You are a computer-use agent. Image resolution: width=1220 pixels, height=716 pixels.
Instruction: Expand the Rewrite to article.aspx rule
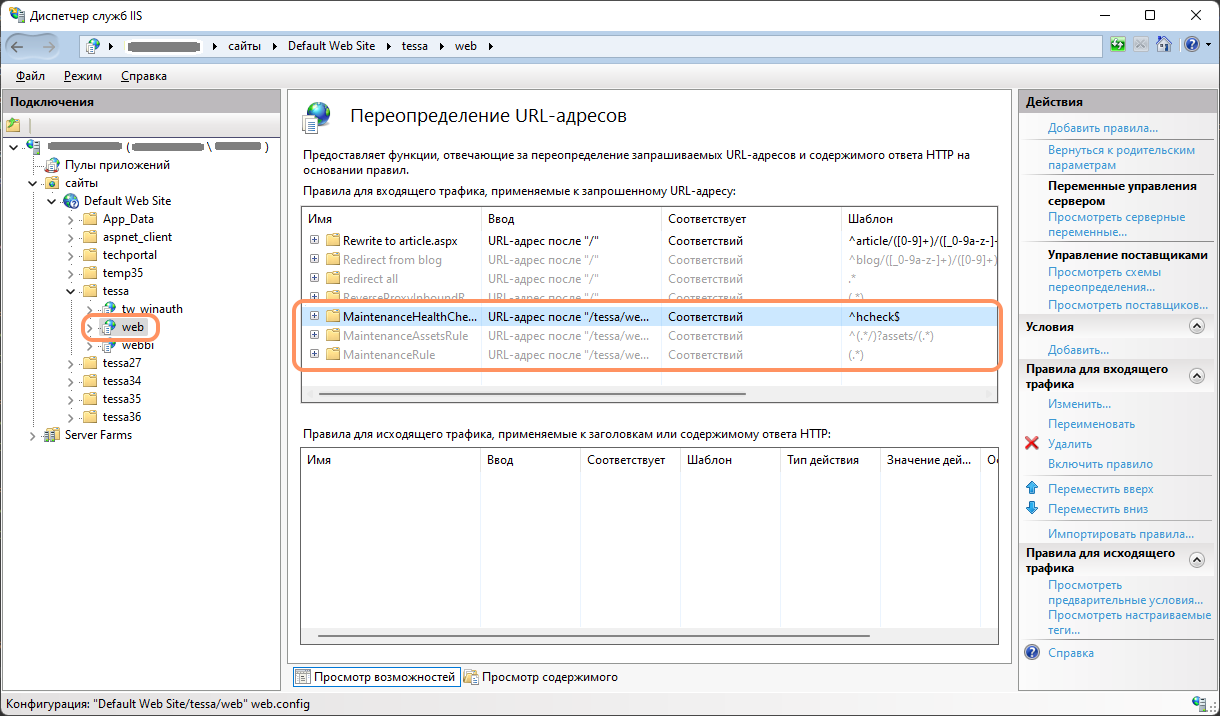point(314,241)
